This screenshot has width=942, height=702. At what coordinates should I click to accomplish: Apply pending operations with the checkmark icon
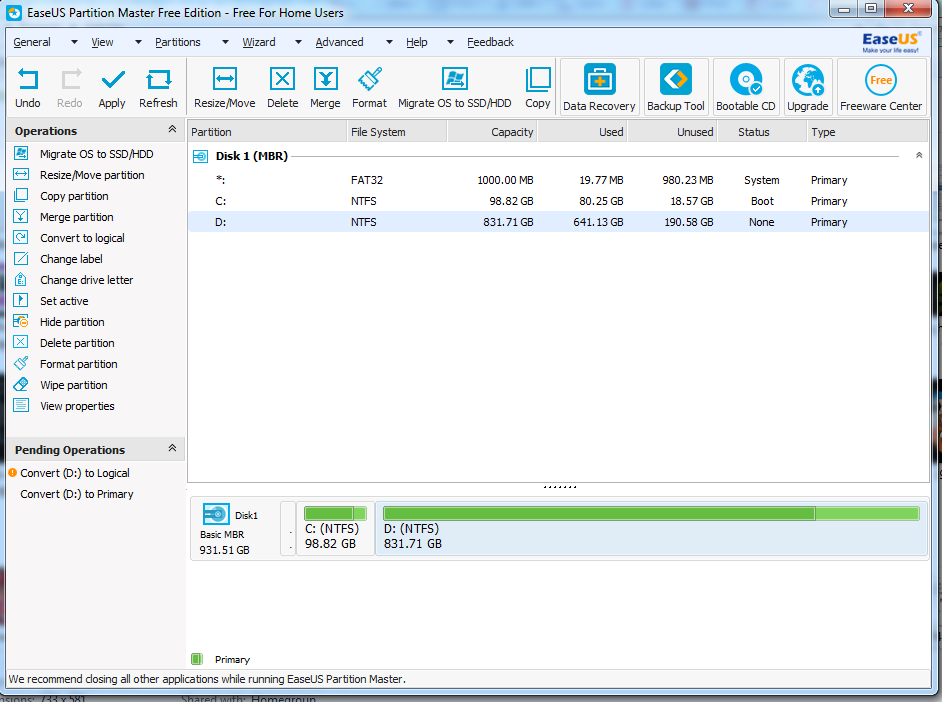click(112, 80)
